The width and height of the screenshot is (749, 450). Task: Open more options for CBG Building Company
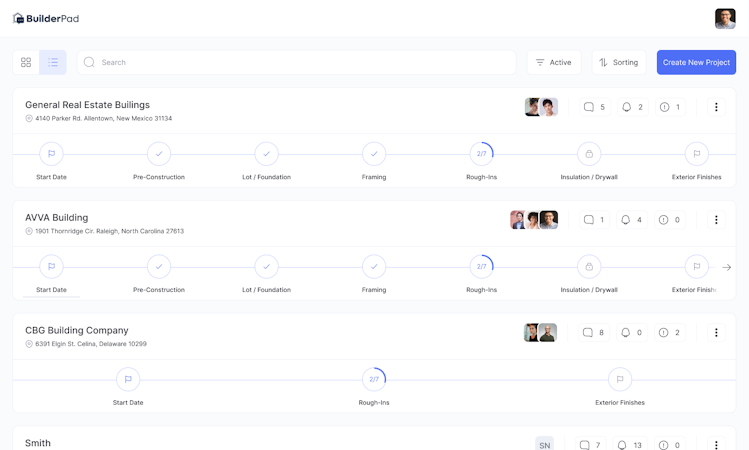click(x=716, y=332)
